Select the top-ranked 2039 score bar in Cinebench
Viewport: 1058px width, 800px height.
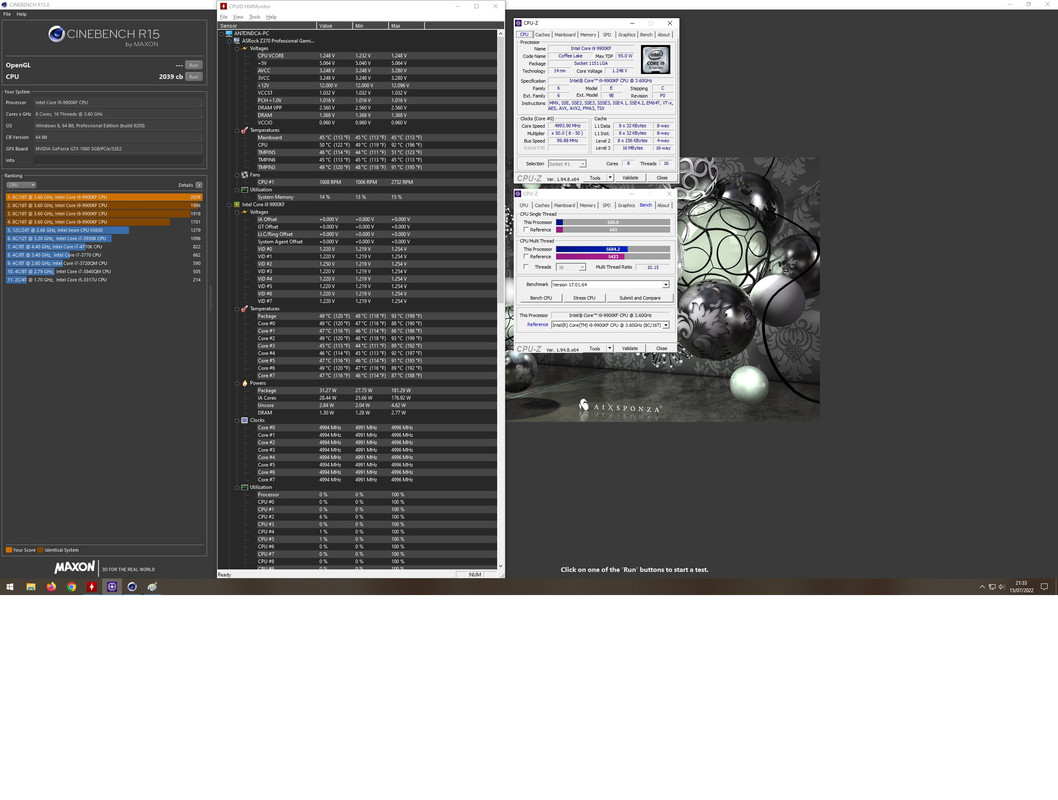pyautogui.click(x=104, y=197)
